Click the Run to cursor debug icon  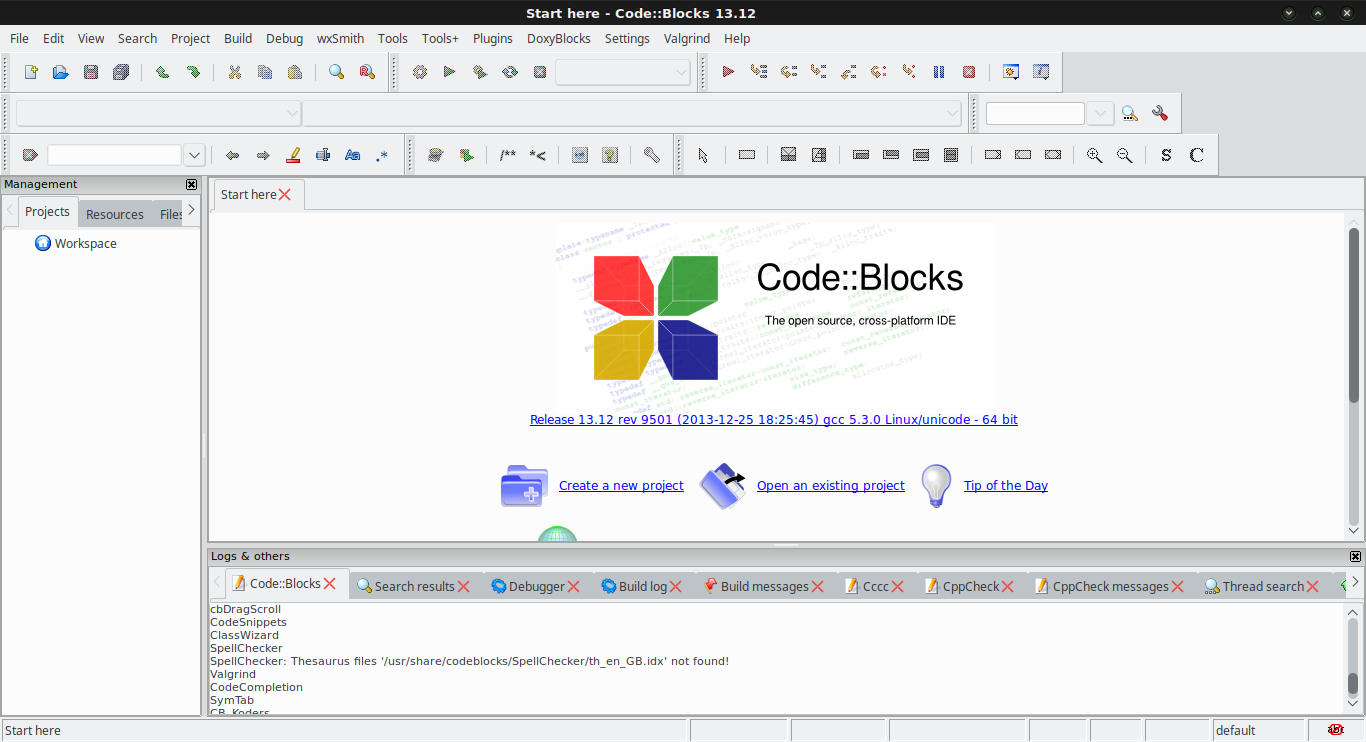click(758, 72)
